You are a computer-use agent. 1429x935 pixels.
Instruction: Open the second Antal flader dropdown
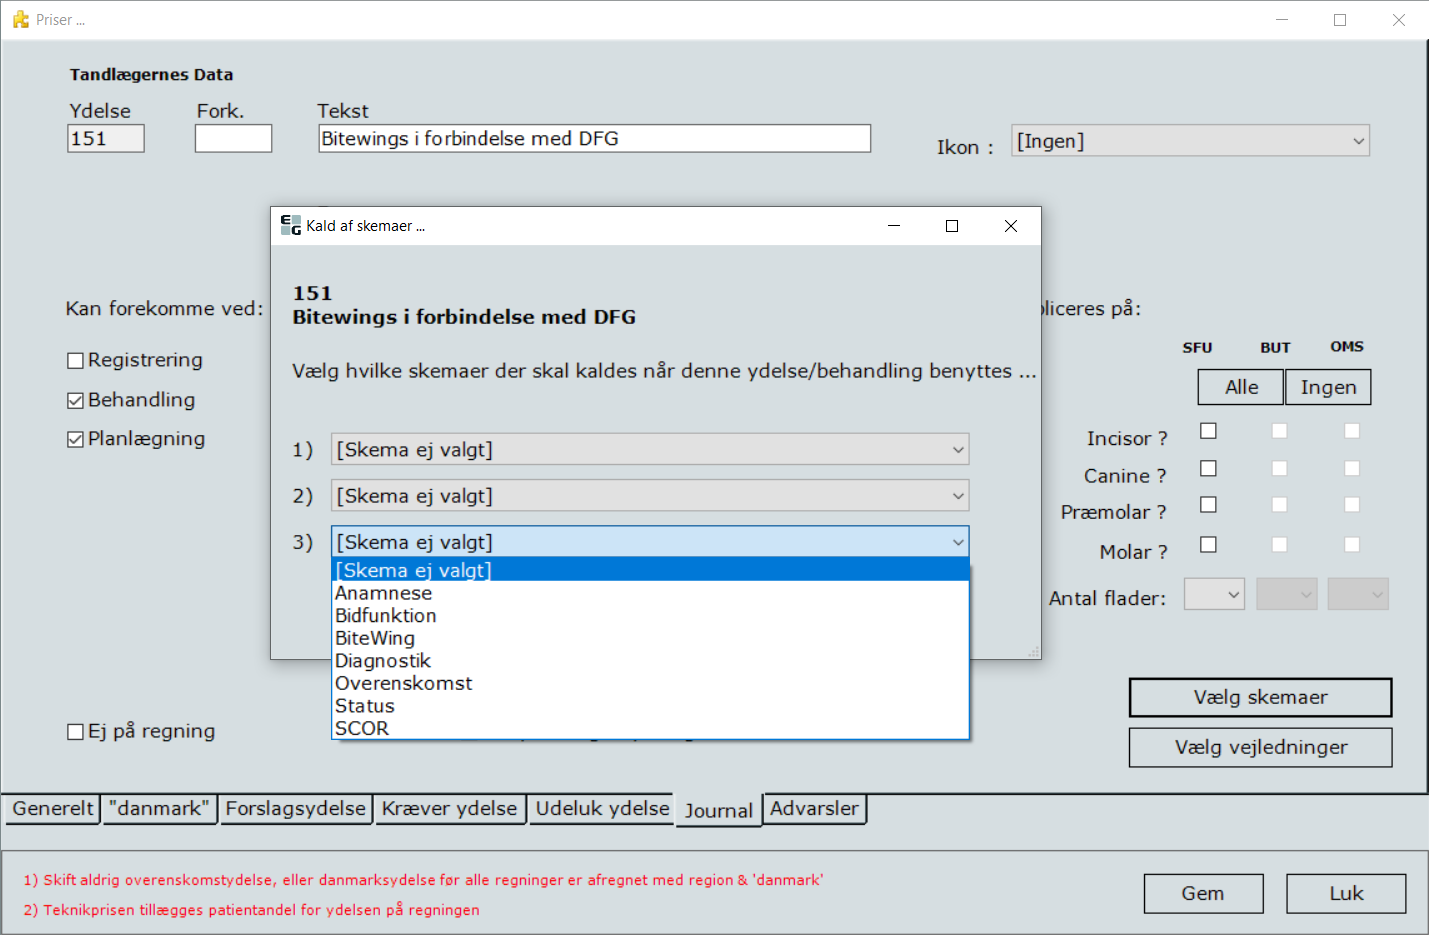click(x=1286, y=594)
